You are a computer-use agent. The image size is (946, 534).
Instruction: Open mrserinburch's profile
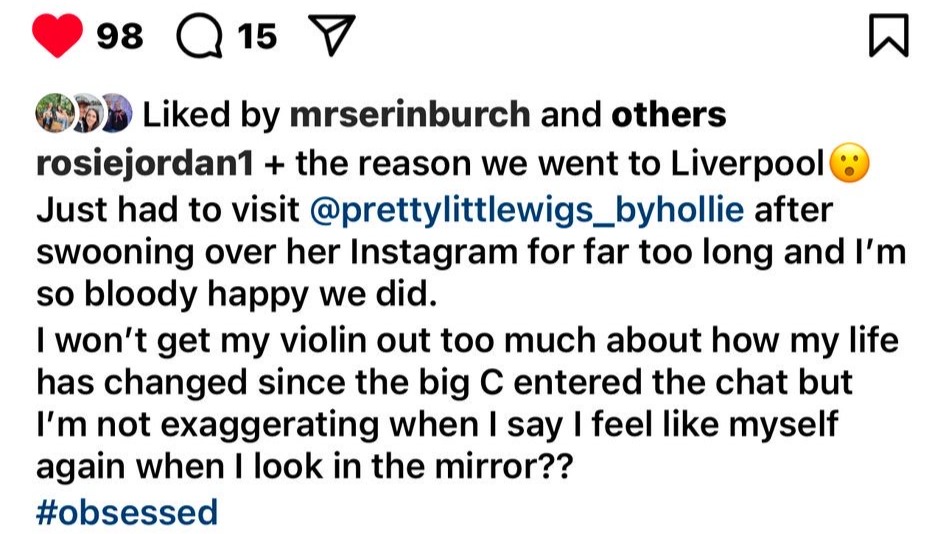coord(409,115)
